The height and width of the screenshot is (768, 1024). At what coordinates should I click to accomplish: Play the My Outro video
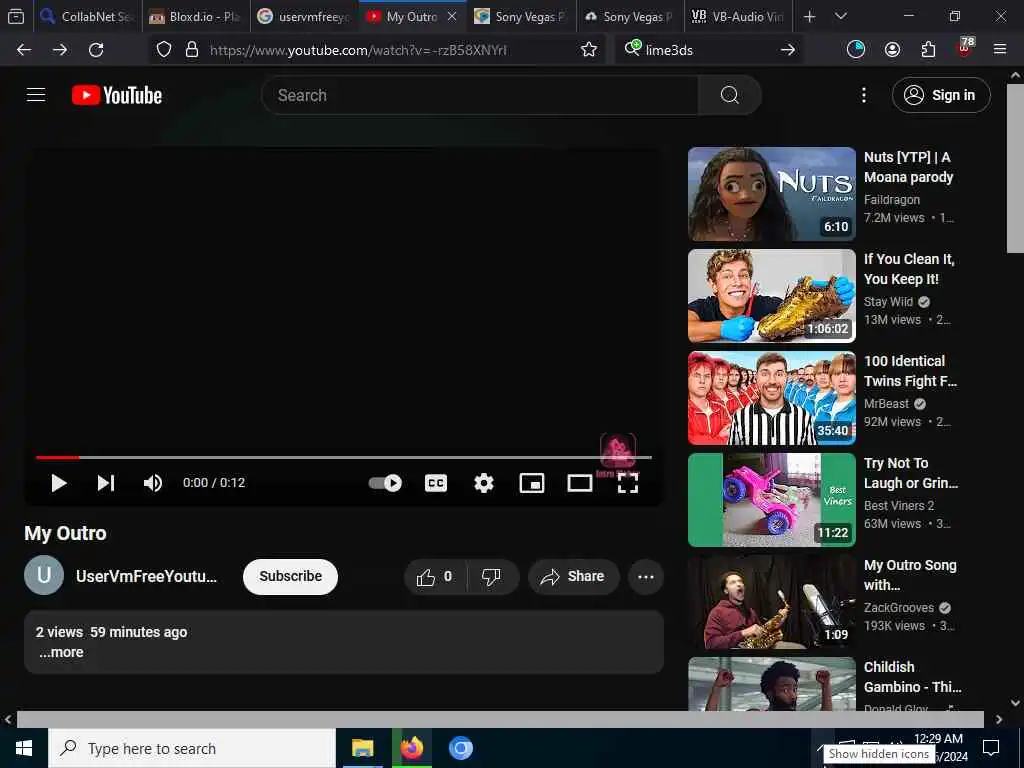[59, 483]
